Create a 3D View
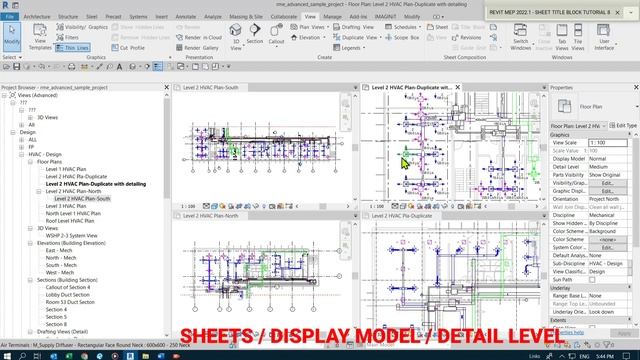The height and width of the screenshot is (360, 640). [236, 37]
